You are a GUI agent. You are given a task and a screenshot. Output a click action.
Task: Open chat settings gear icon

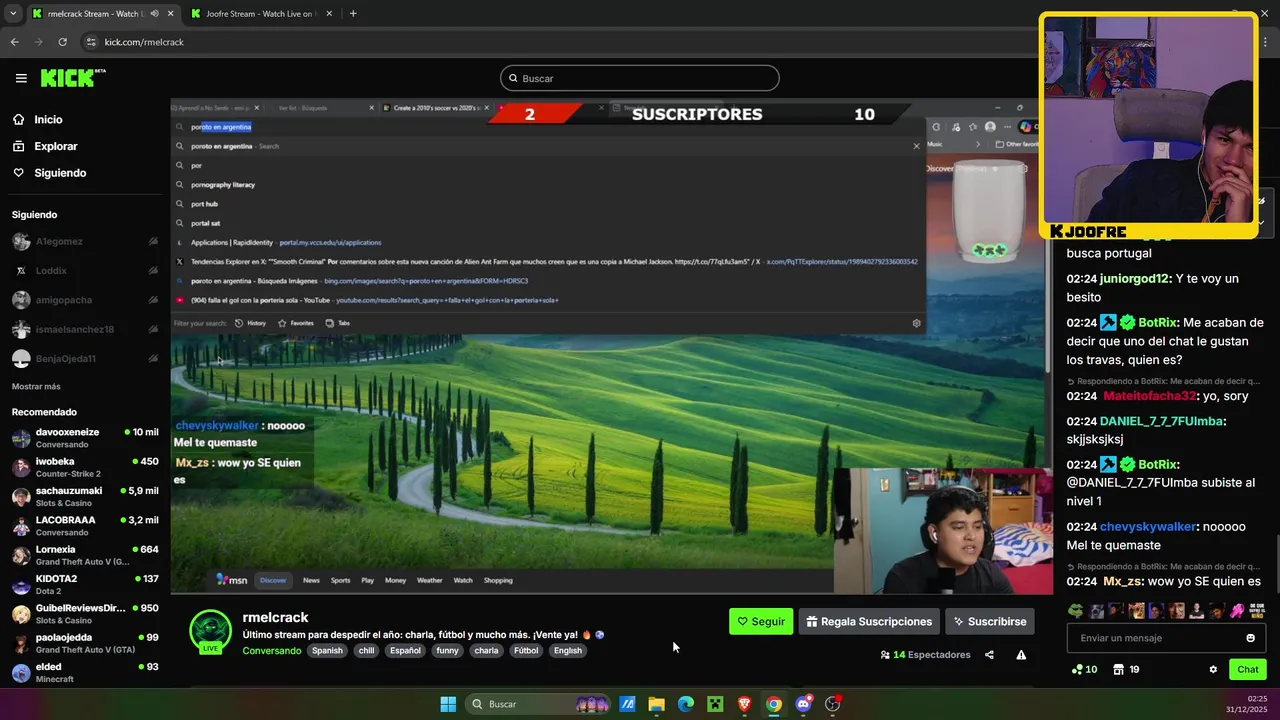tap(1213, 670)
